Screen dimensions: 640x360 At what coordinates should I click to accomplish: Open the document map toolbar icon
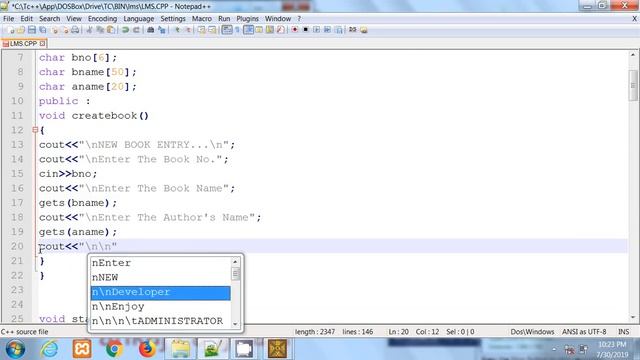coord(270,30)
